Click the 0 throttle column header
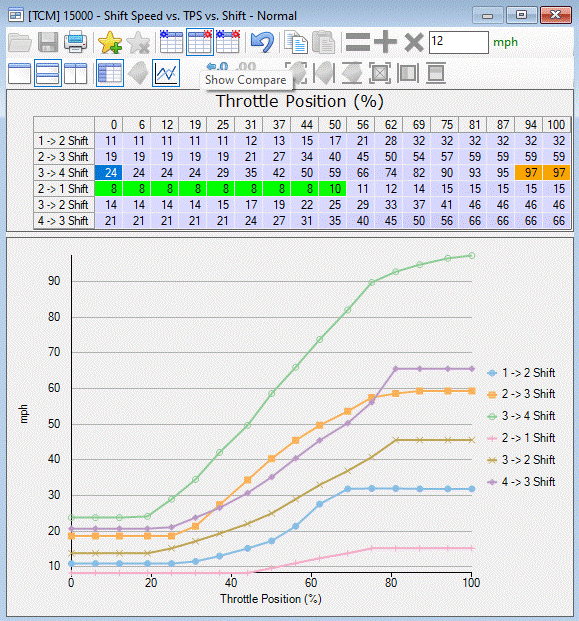 coord(109,125)
